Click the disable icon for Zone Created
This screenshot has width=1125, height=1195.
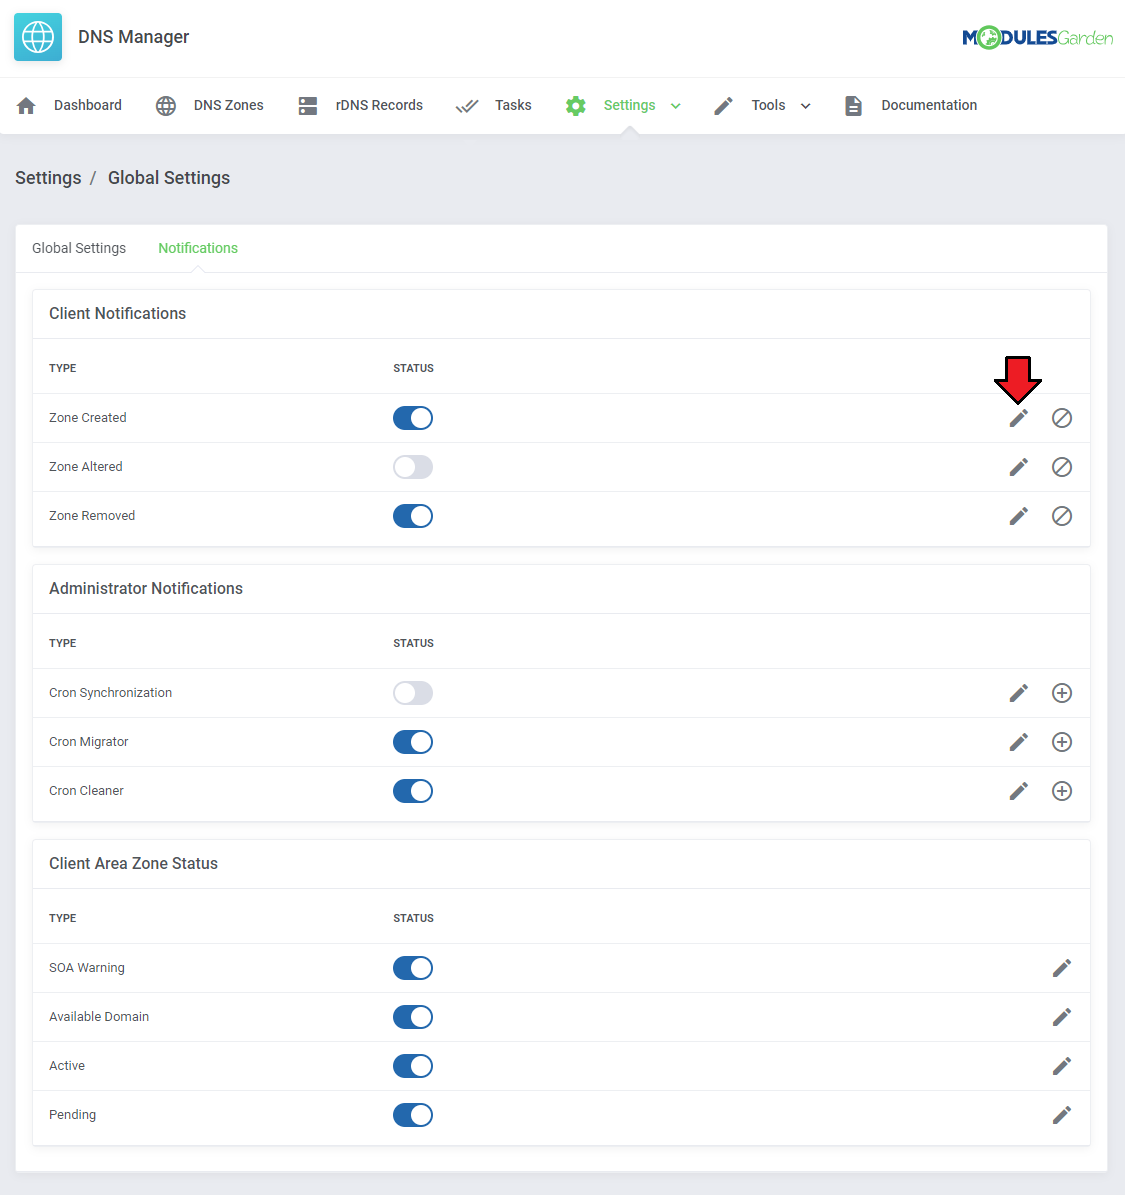tap(1062, 418)
